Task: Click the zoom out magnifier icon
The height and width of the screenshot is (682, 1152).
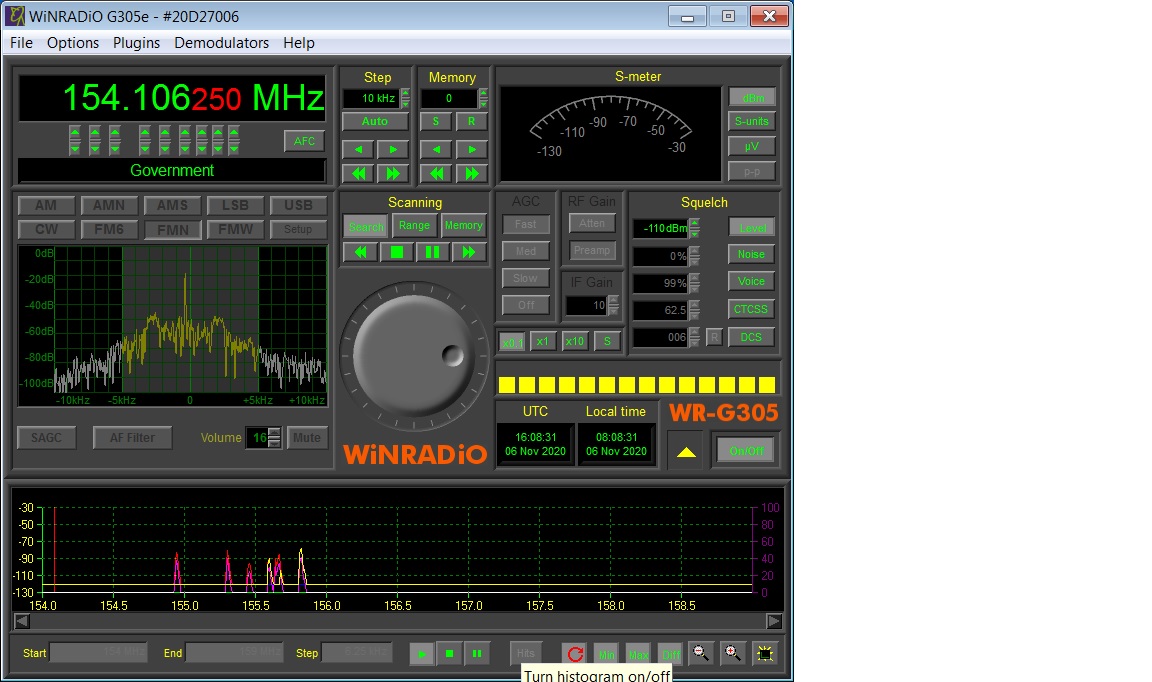Action: pyautogui.click(x=701, y=654)
